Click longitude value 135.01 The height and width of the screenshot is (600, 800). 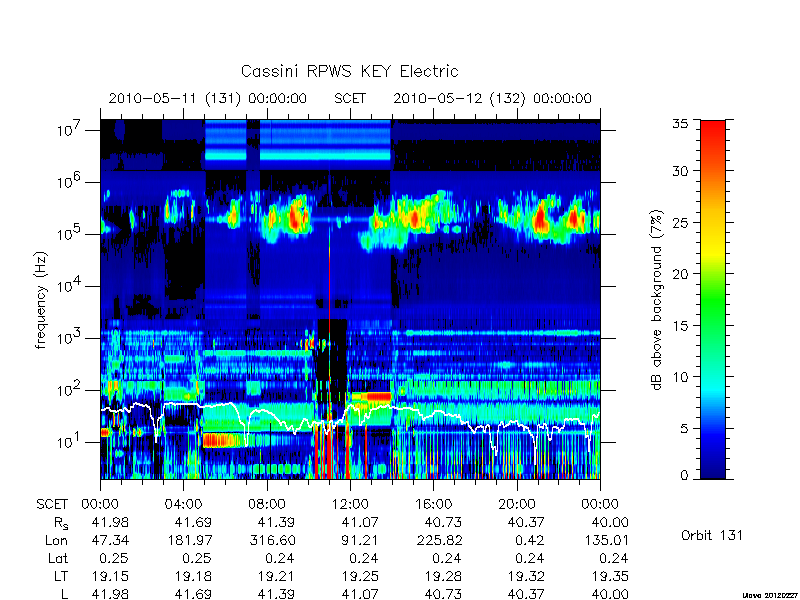click(606, 540)
